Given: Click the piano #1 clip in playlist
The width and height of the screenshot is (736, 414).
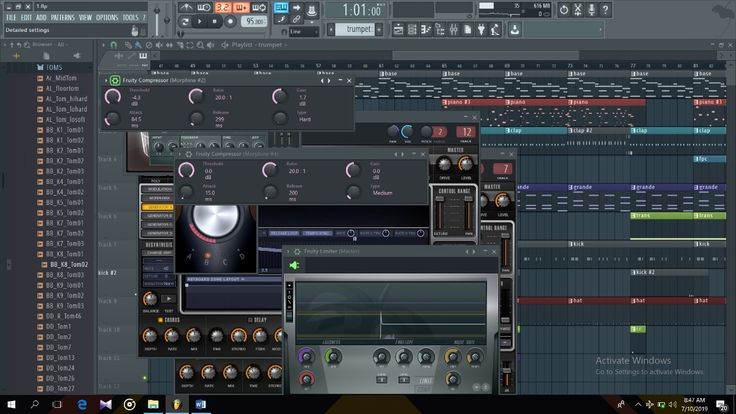Looking at the screenshot, I should pos(474,102).
